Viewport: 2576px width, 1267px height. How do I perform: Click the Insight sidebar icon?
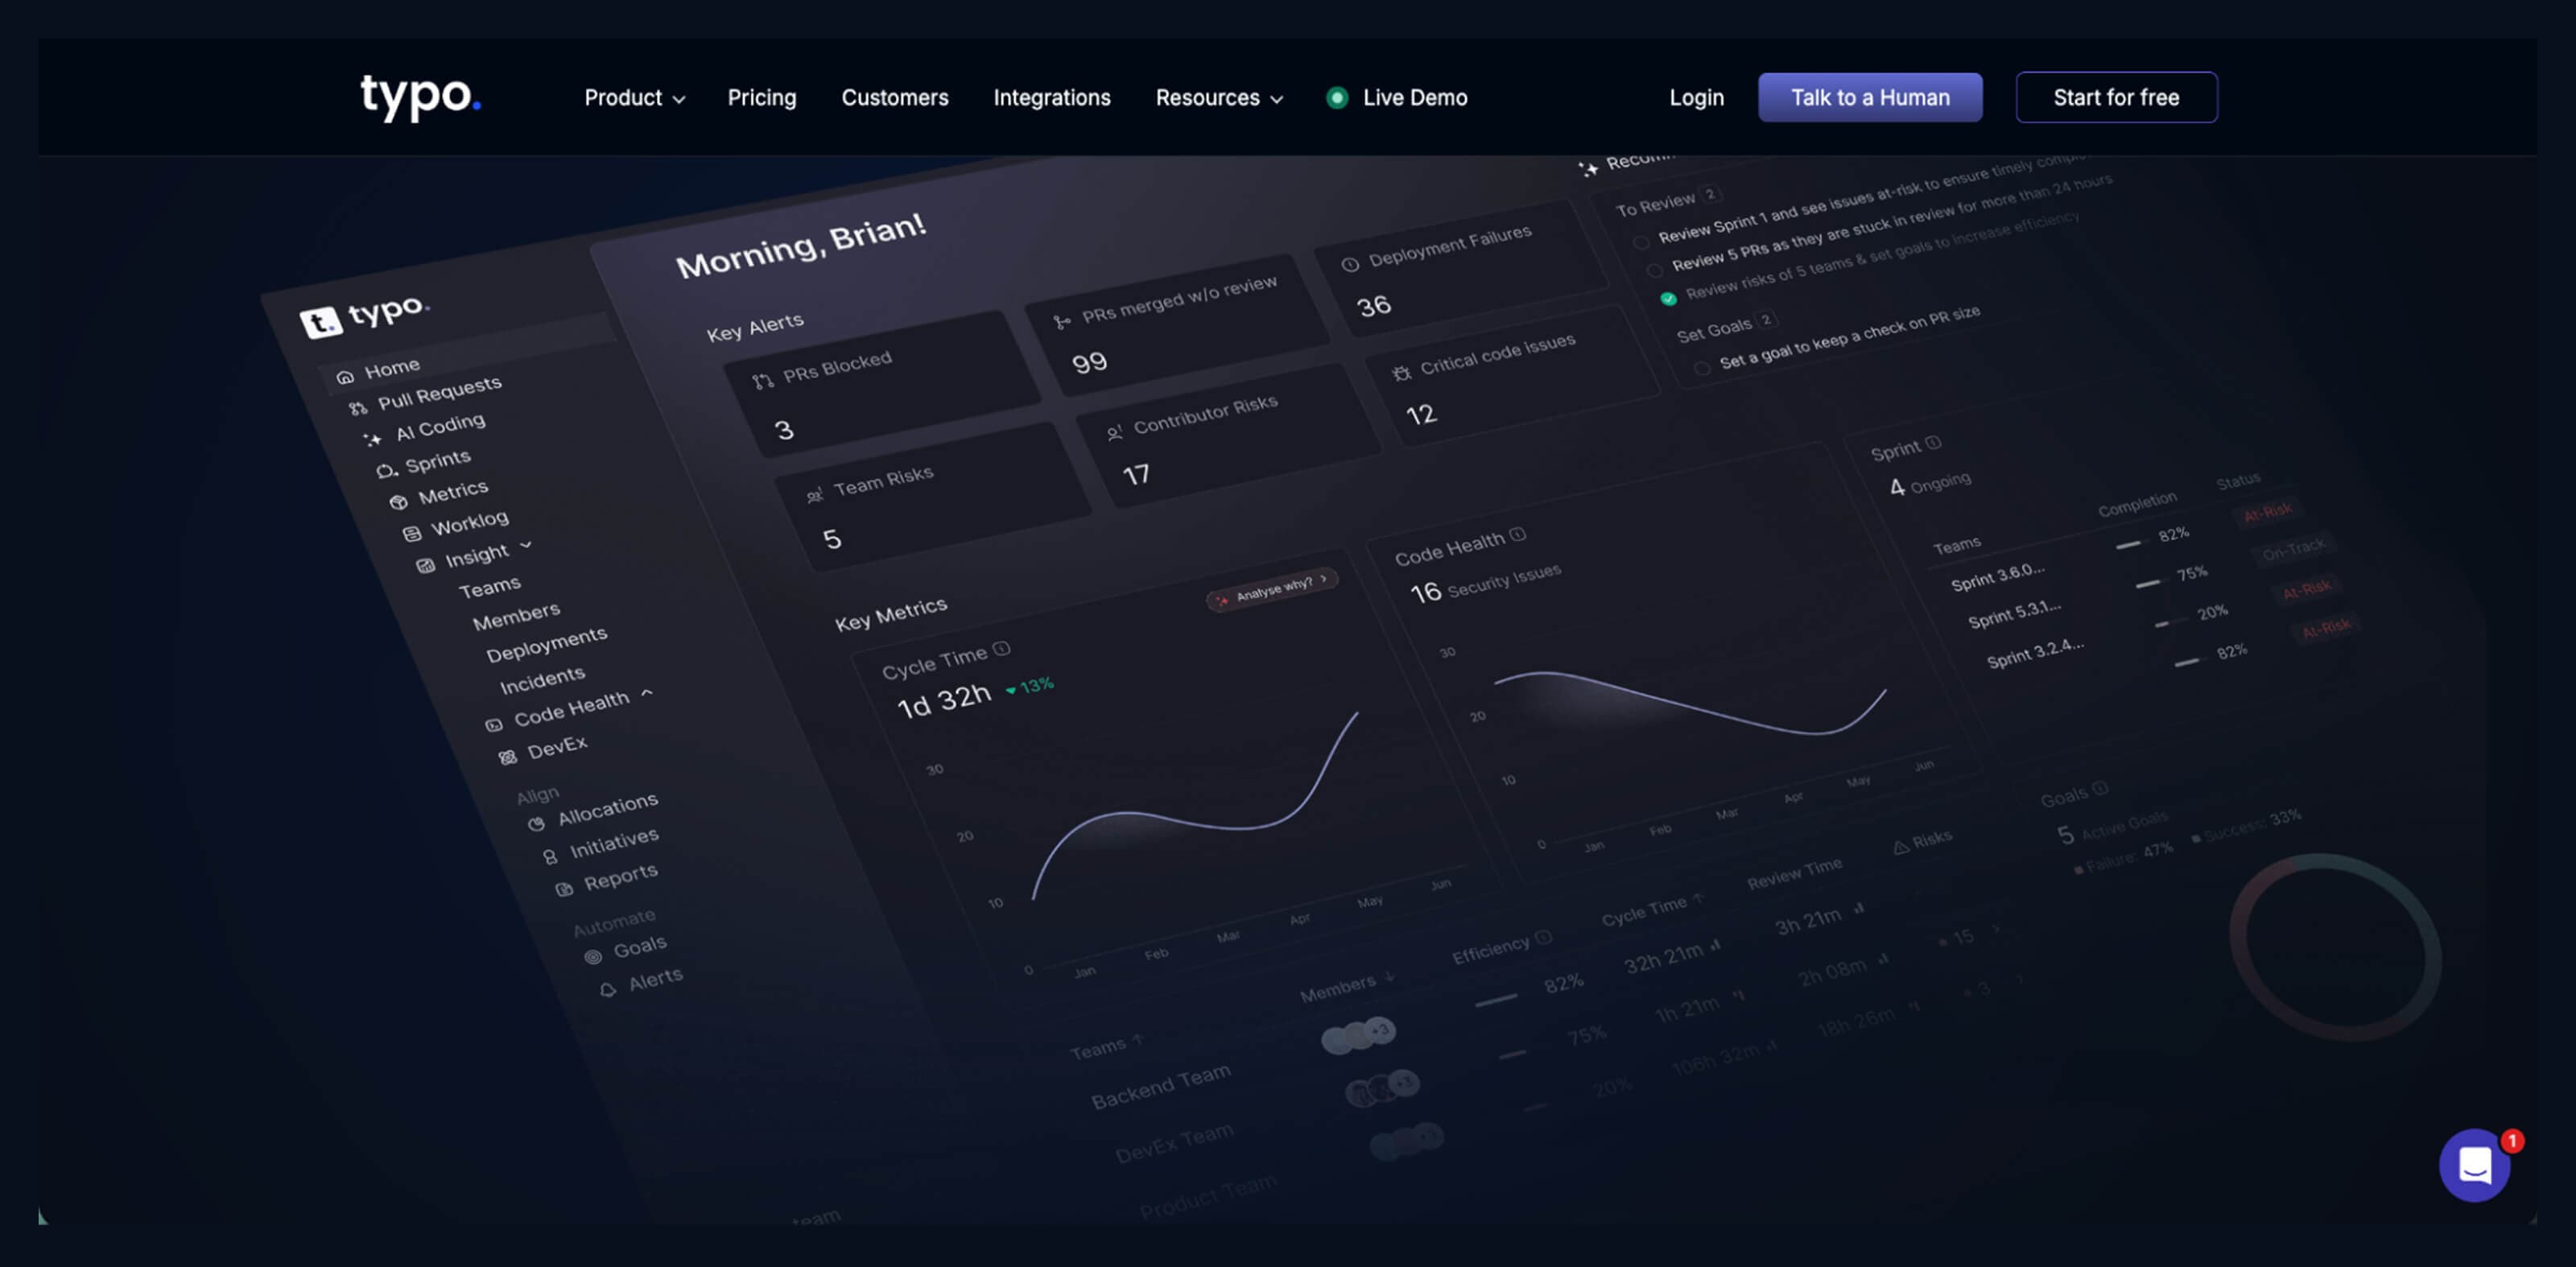pyautogui.click(x=425, y=565)
